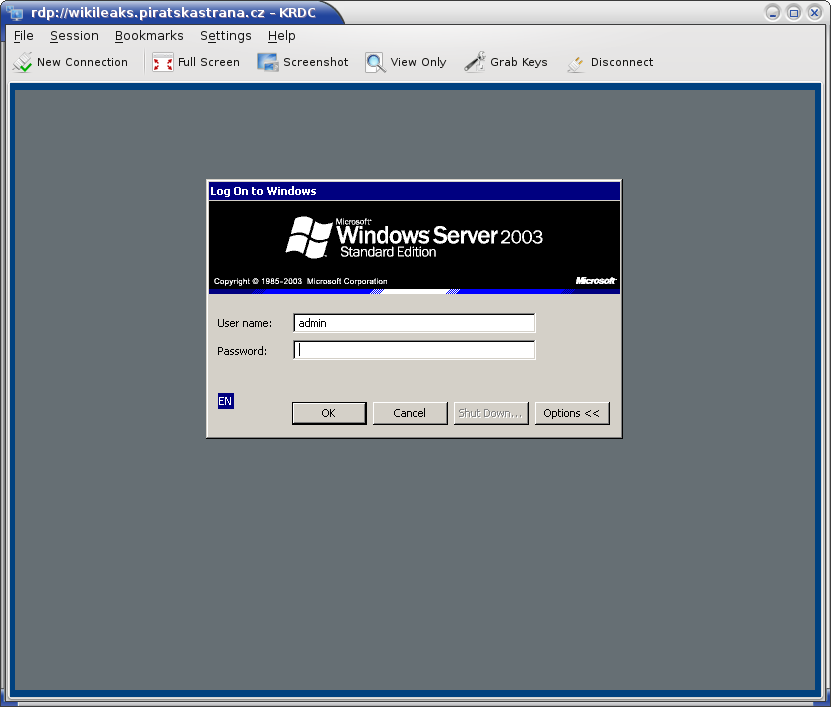Viewport: 831px width, 707px height.
Task: Open the Session menu
Action: pos(74,36)
